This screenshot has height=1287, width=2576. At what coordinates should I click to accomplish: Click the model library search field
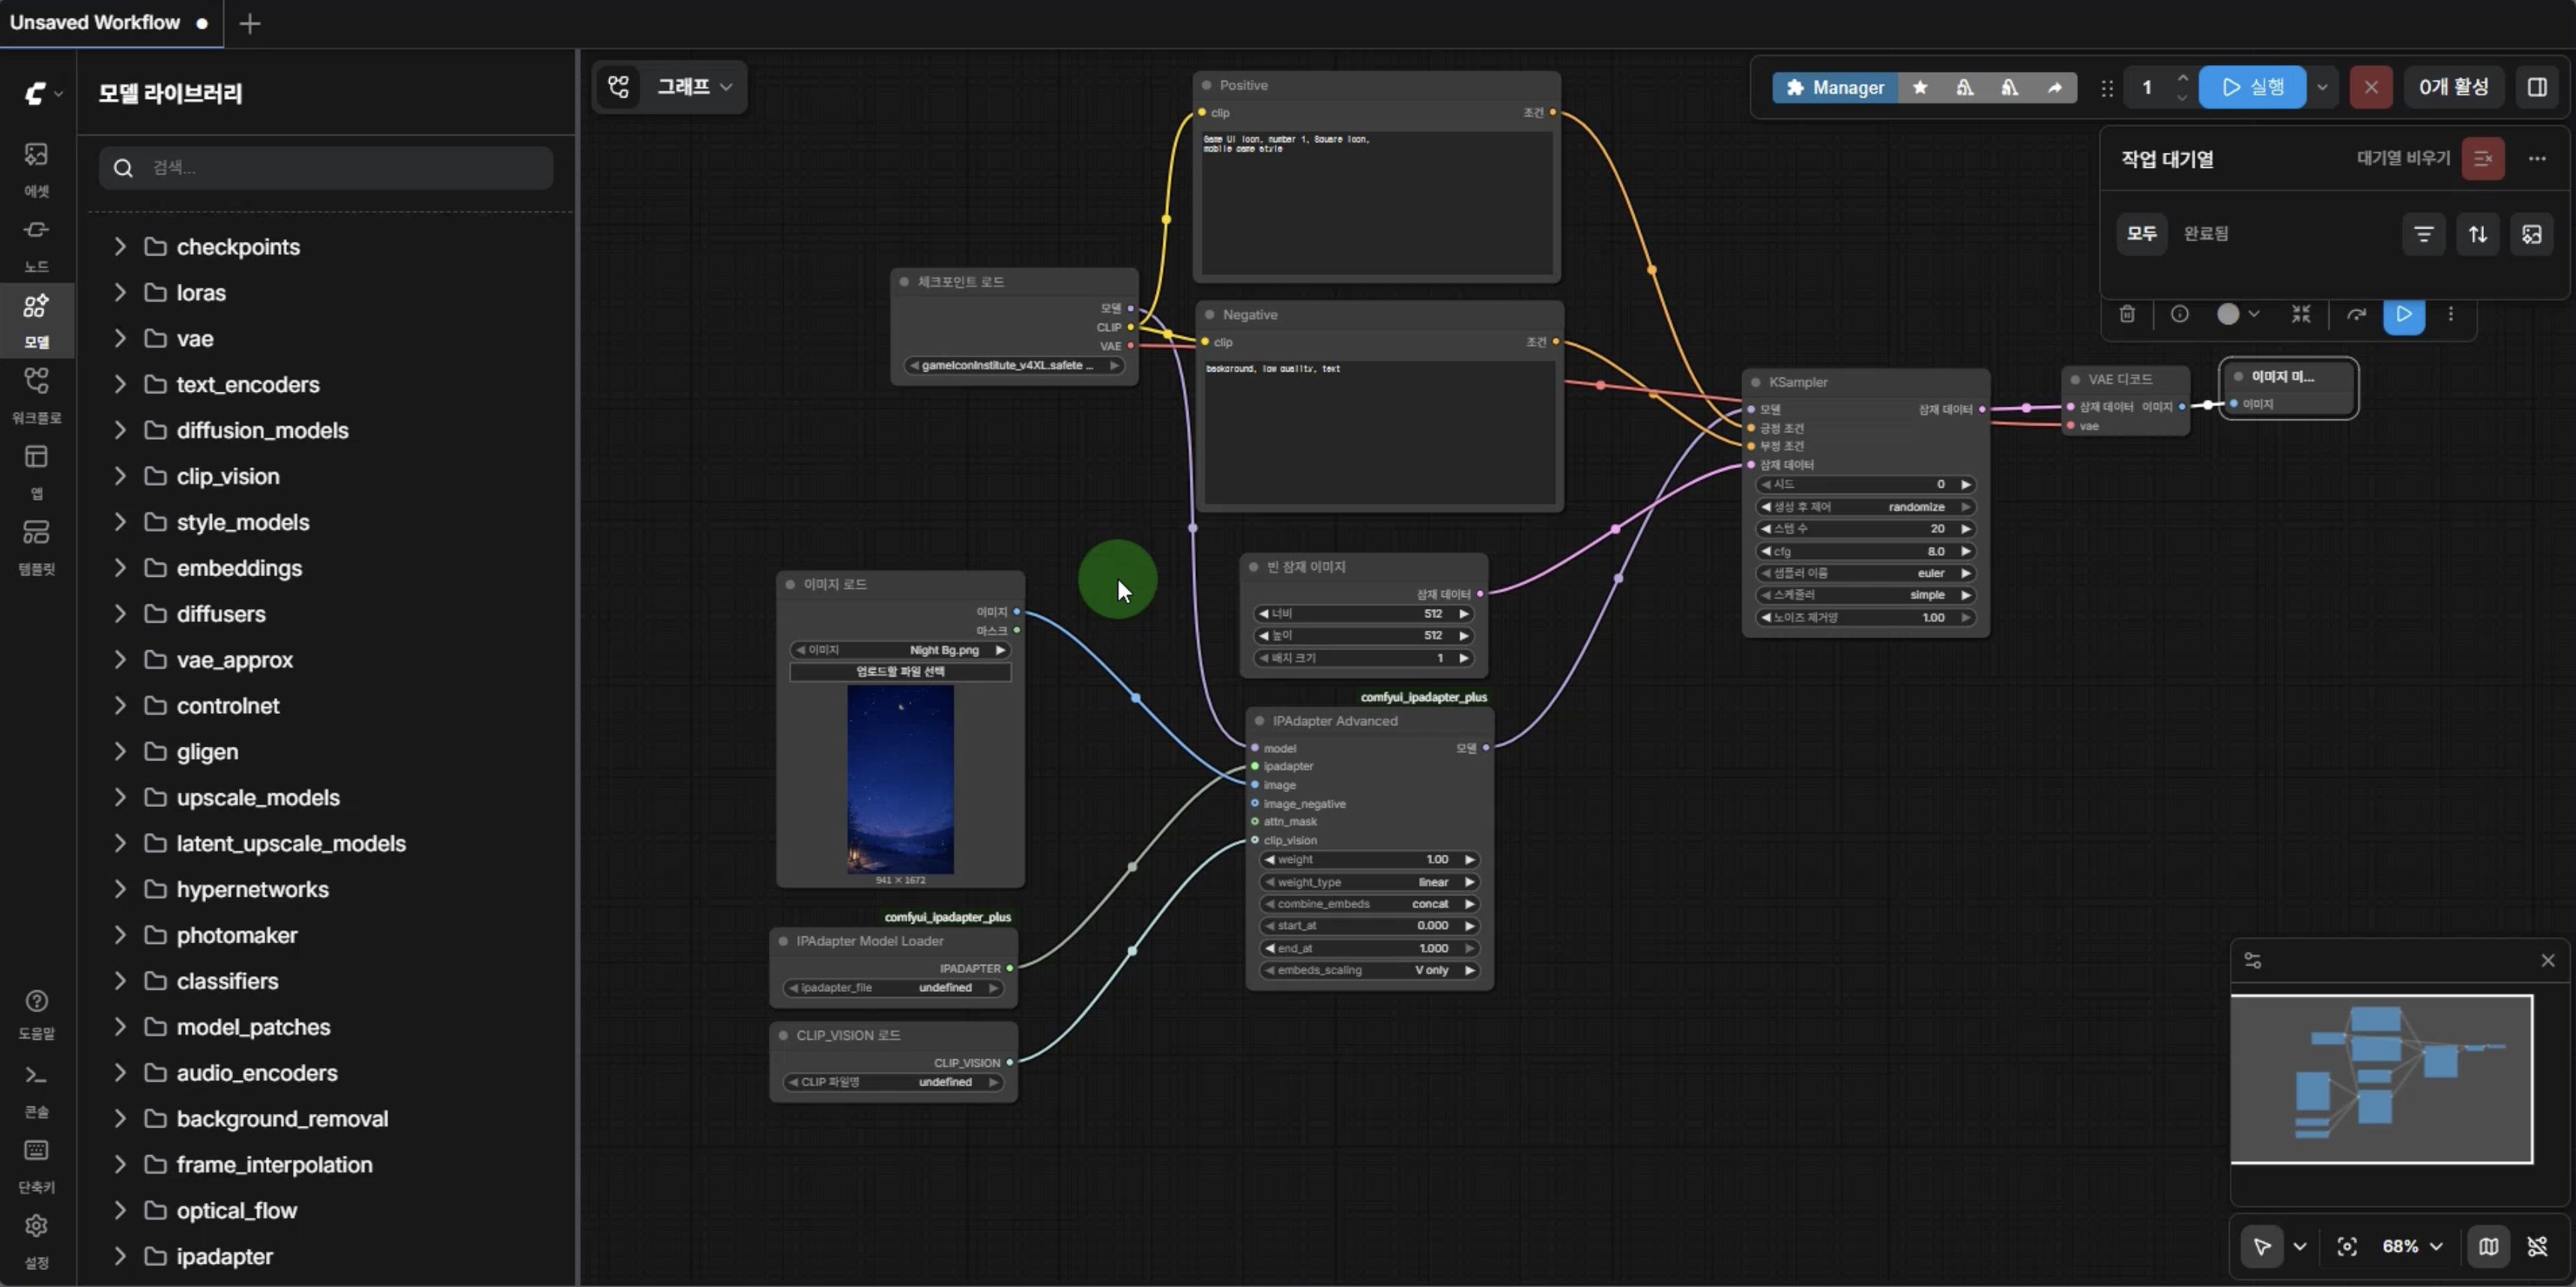[326, 168]
